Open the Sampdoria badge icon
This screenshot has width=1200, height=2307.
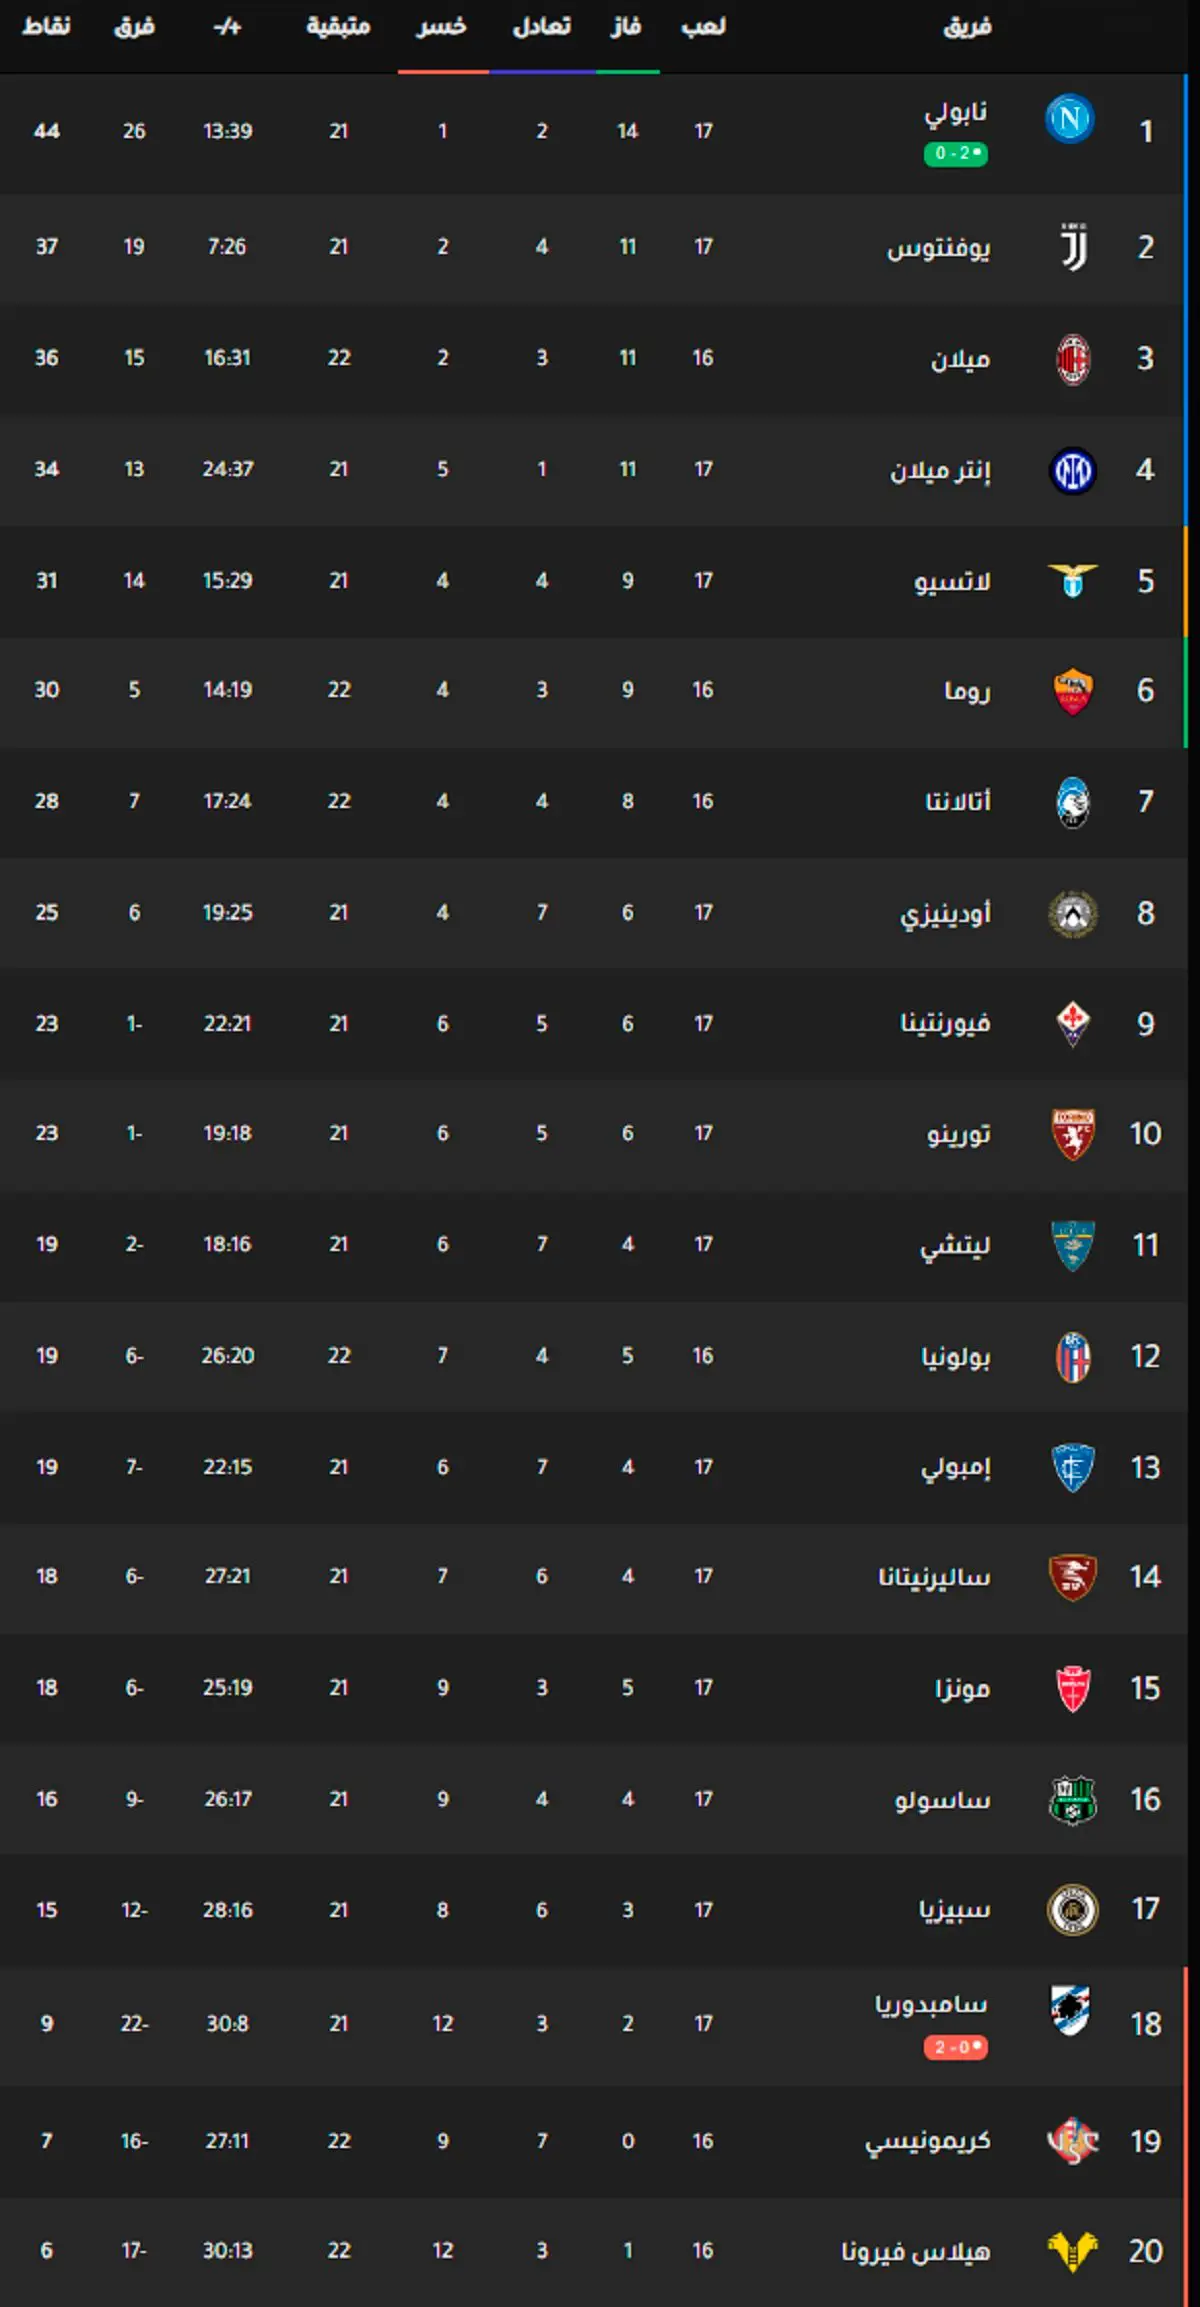1069,2010
